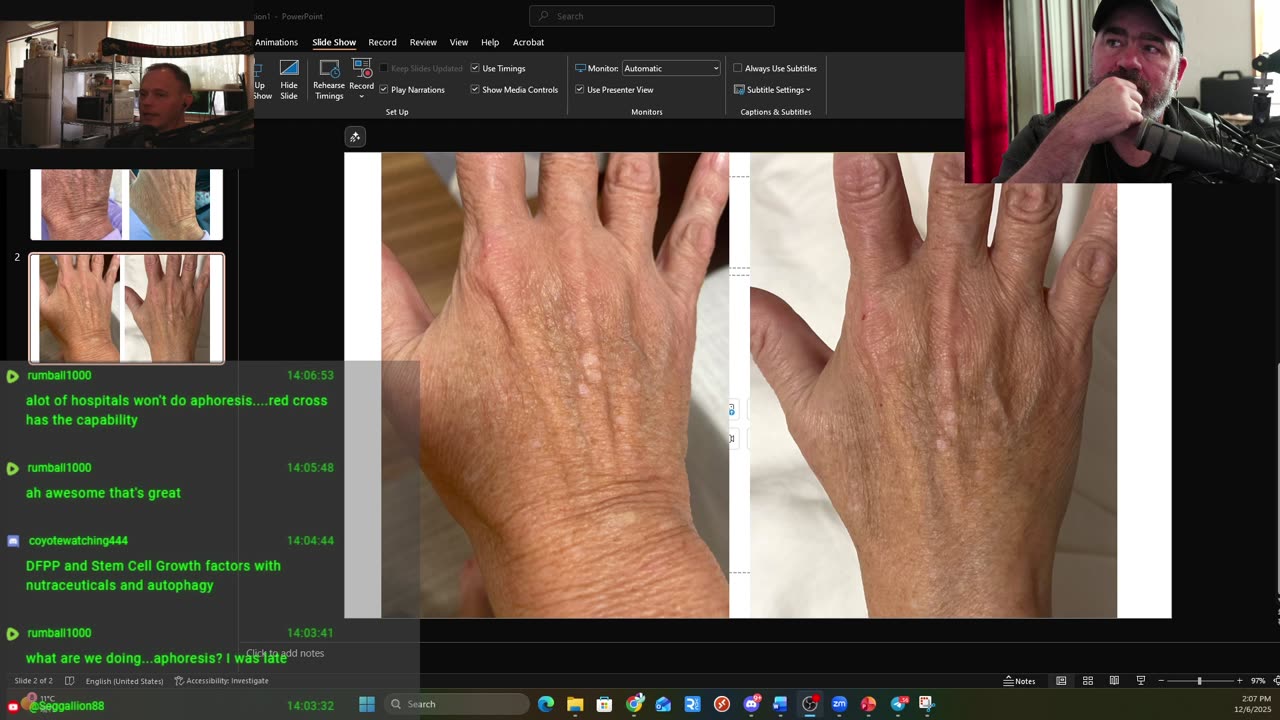Open Zoom from the taskbar

(x=839, y=704)
